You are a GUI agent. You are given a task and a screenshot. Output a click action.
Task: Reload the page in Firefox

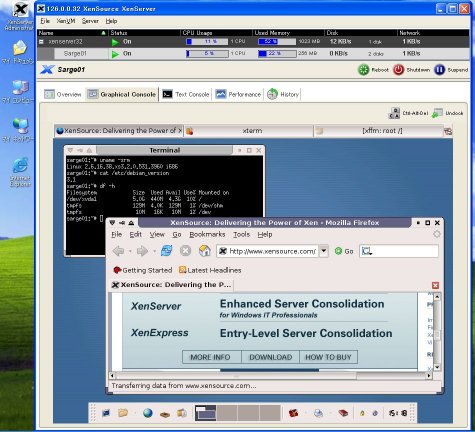pos(166,251)
